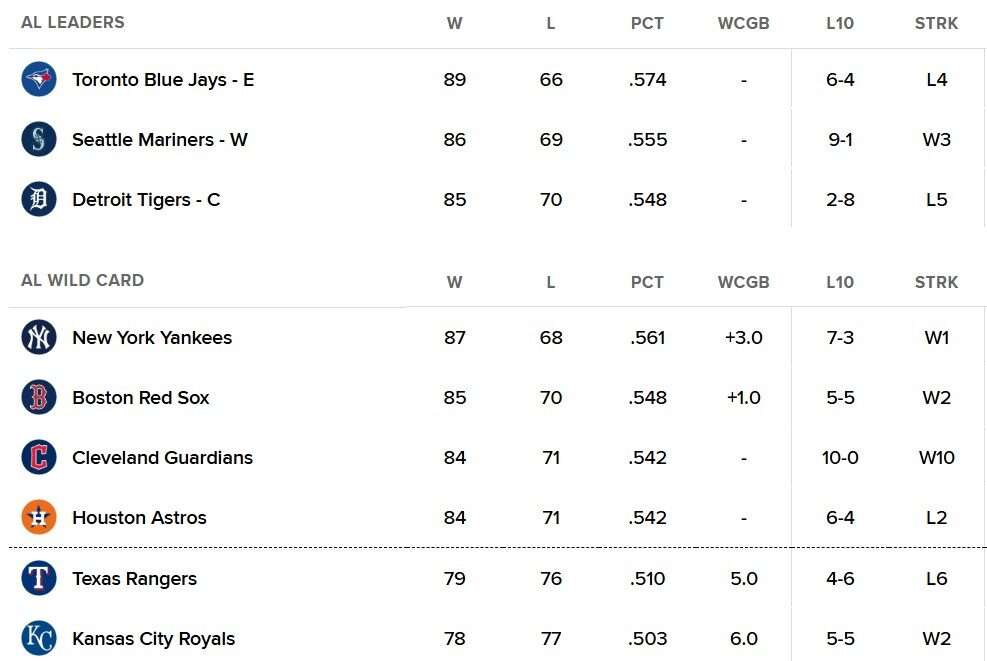Click the Detroit Tigers logo icon
This screenshot has width=987, height=661.
tap(39, 199)
